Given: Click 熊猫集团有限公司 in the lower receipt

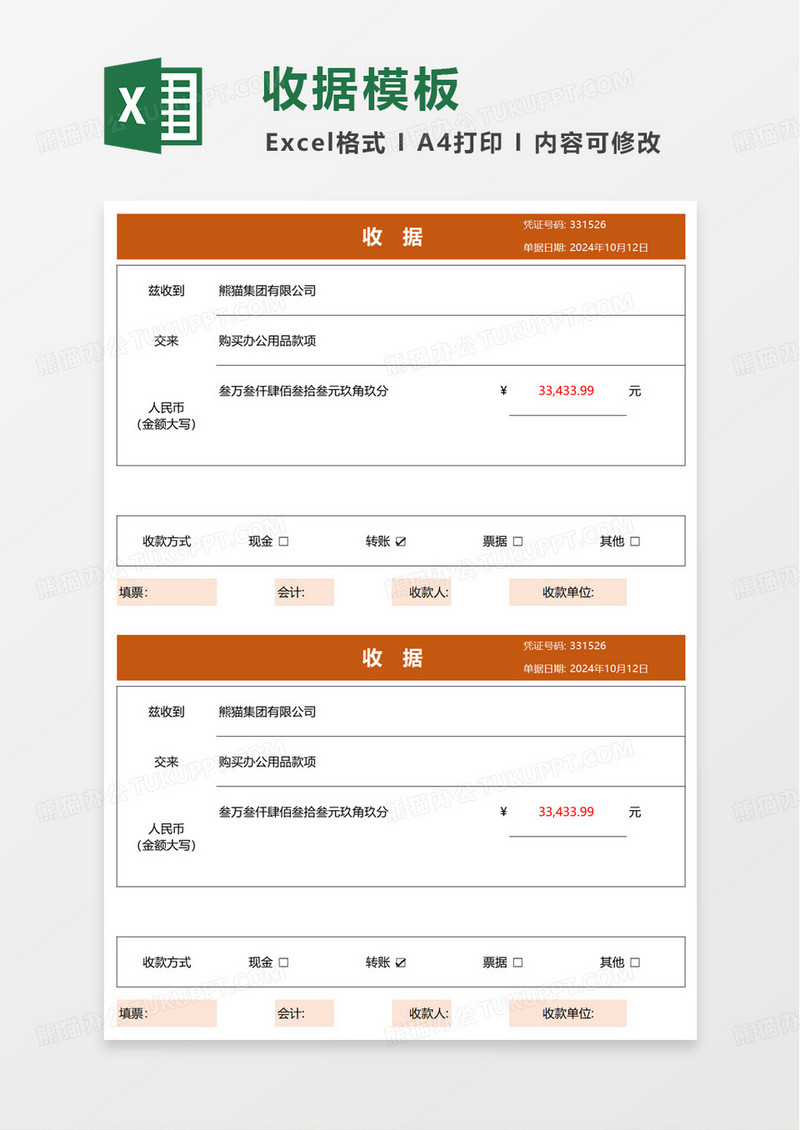Looking at the screenshot, I should 267,711.
